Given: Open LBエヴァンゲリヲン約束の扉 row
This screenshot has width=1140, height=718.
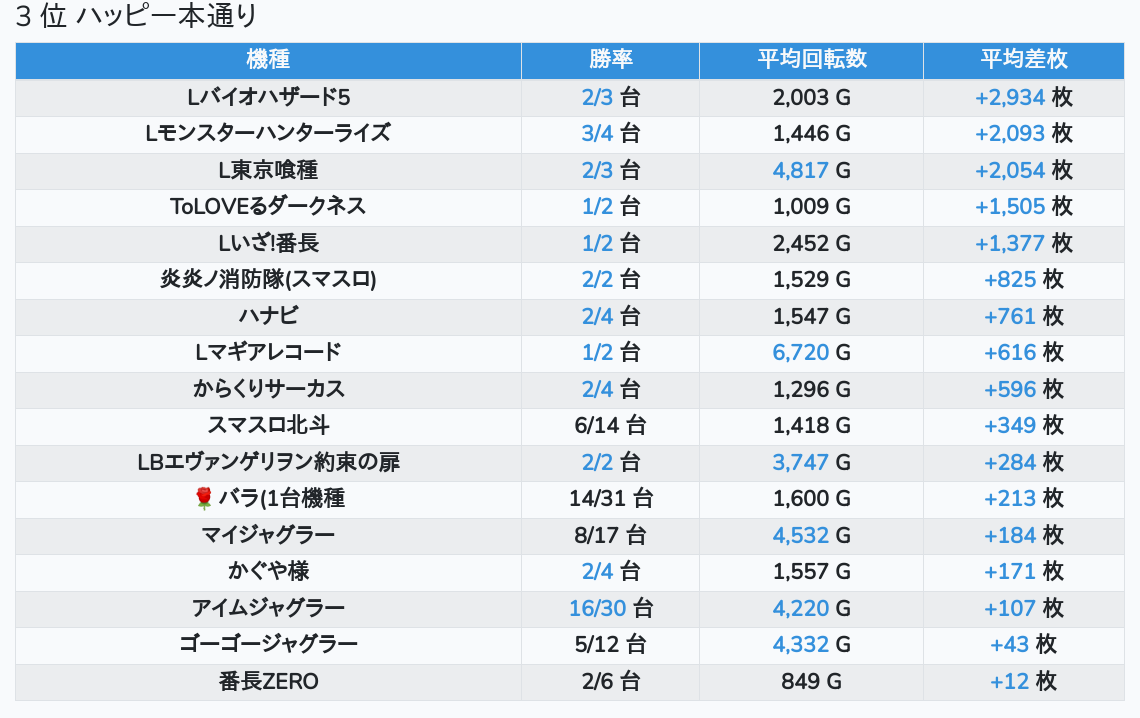Looking at the screenshot, I should pos(268,462).
